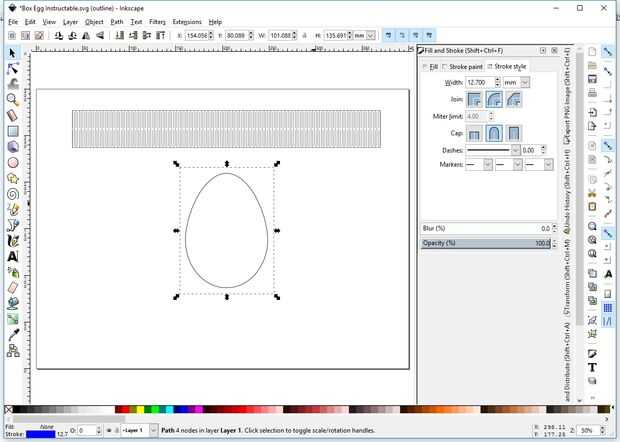Image resolution: width=620 pixels, height=442 pixels.
Task: Select the Gradient tool
Action: pos(13,319)
